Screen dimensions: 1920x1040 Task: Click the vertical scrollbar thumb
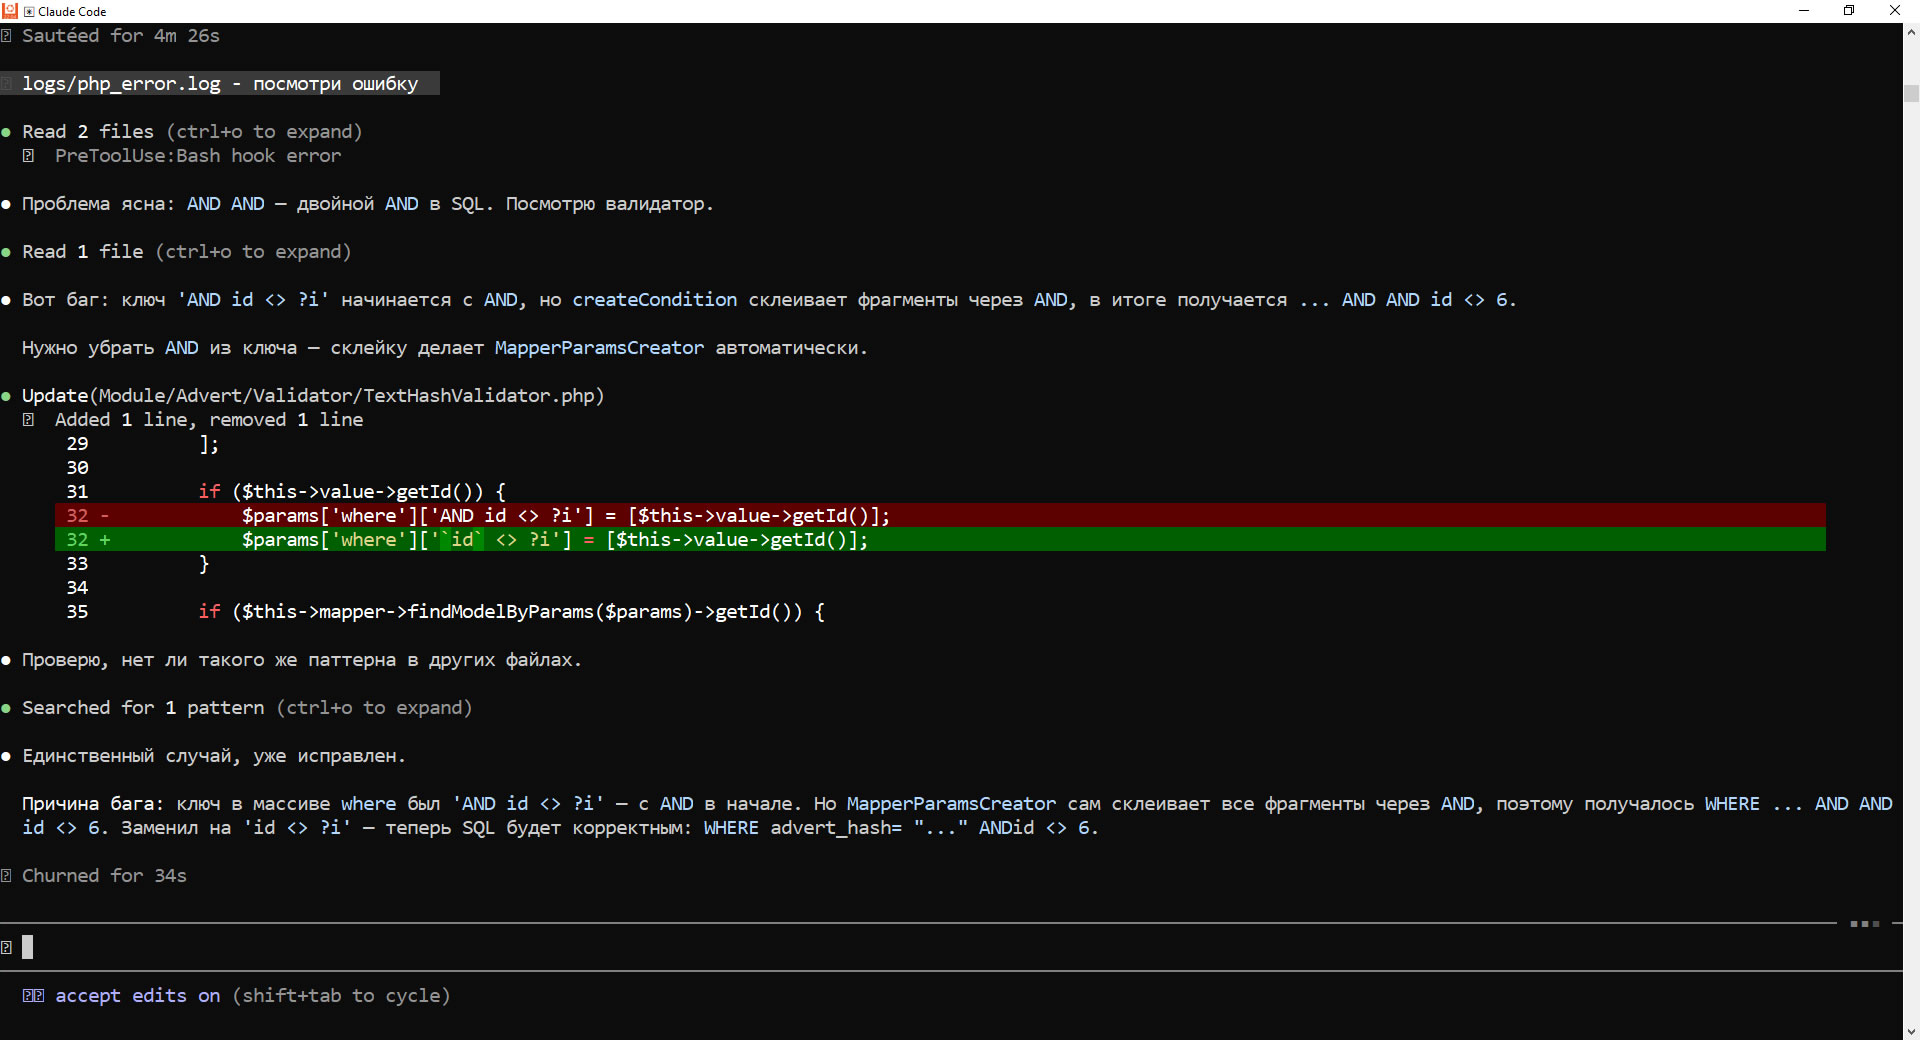(x=1911, y=93)
